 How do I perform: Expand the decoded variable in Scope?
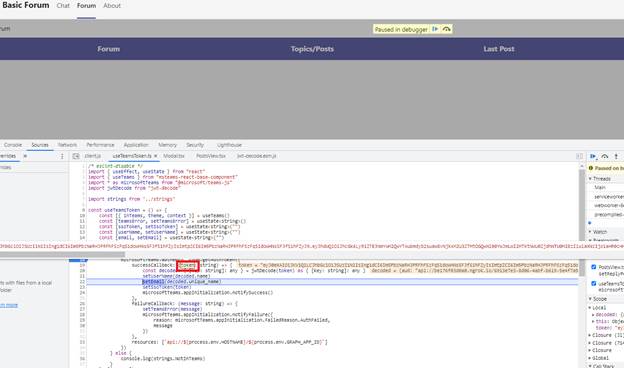coord(593,315)
